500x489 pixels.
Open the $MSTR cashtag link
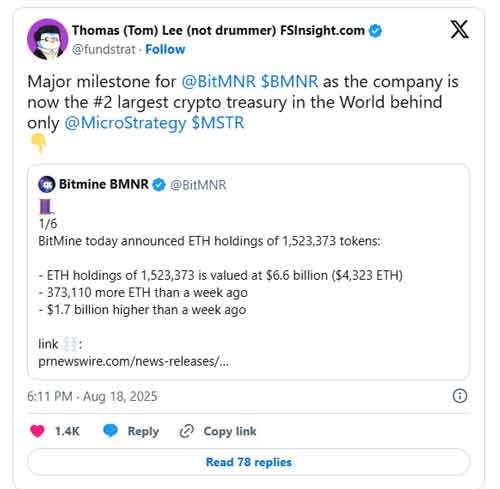pyautogui.click(x=218, y=123)
